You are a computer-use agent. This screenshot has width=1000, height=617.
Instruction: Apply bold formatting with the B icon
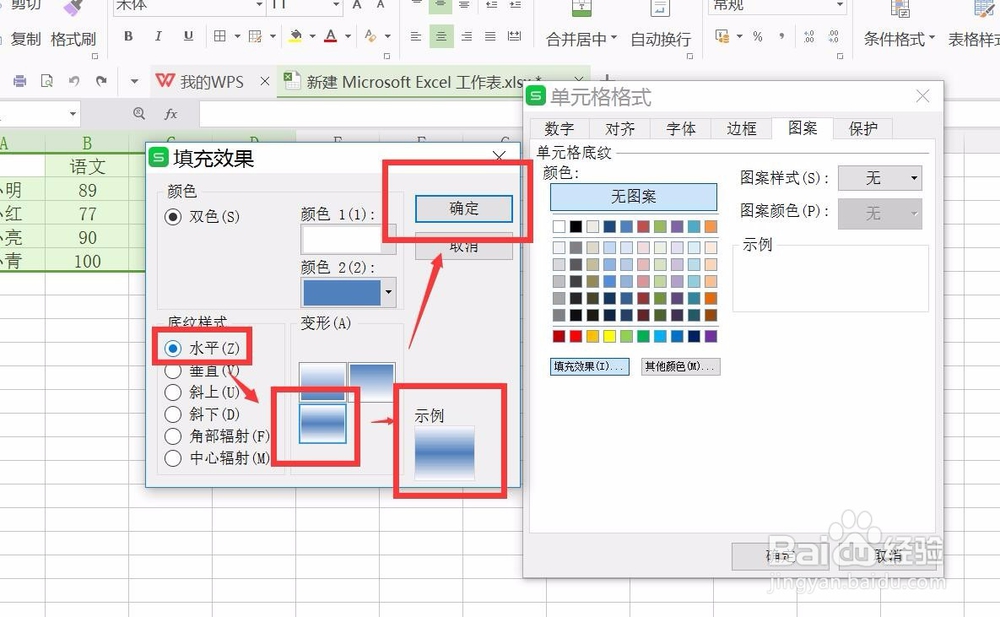128,36
